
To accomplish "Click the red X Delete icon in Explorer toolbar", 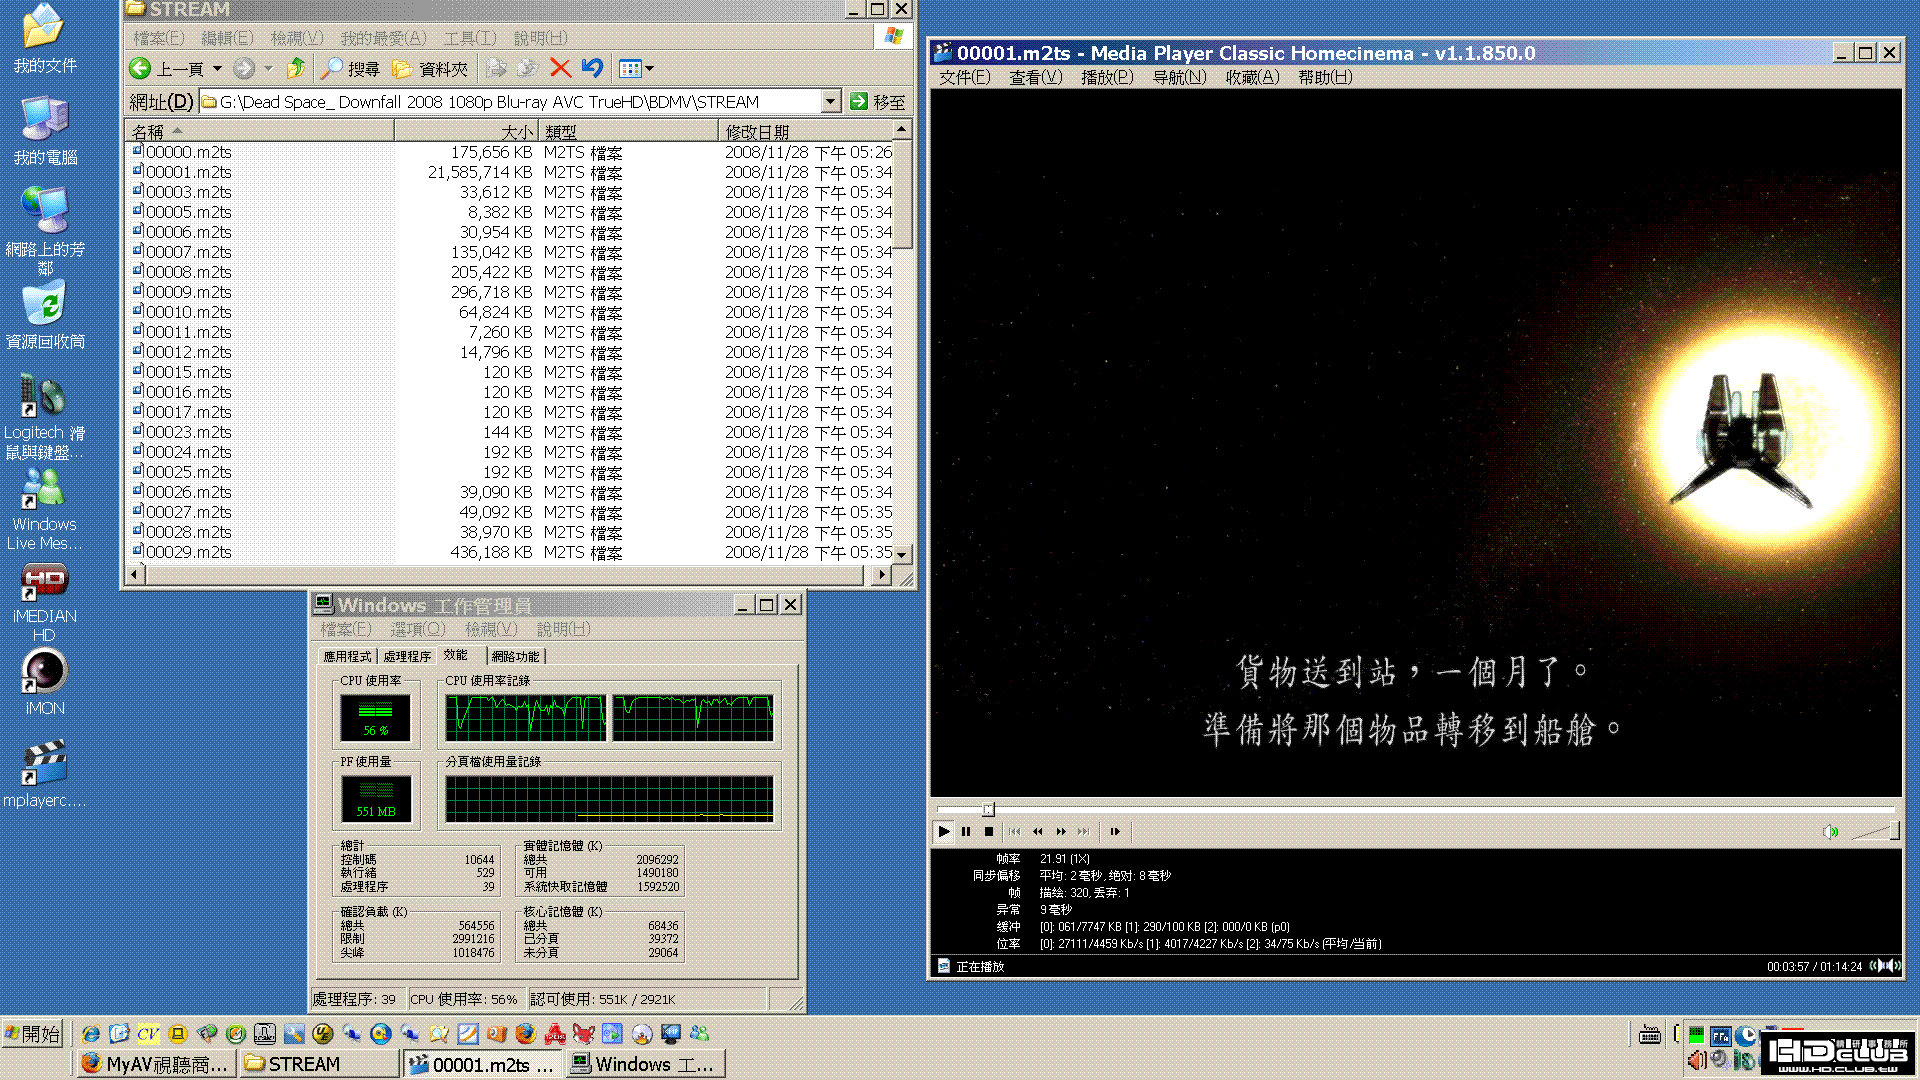I will point(560,69).
